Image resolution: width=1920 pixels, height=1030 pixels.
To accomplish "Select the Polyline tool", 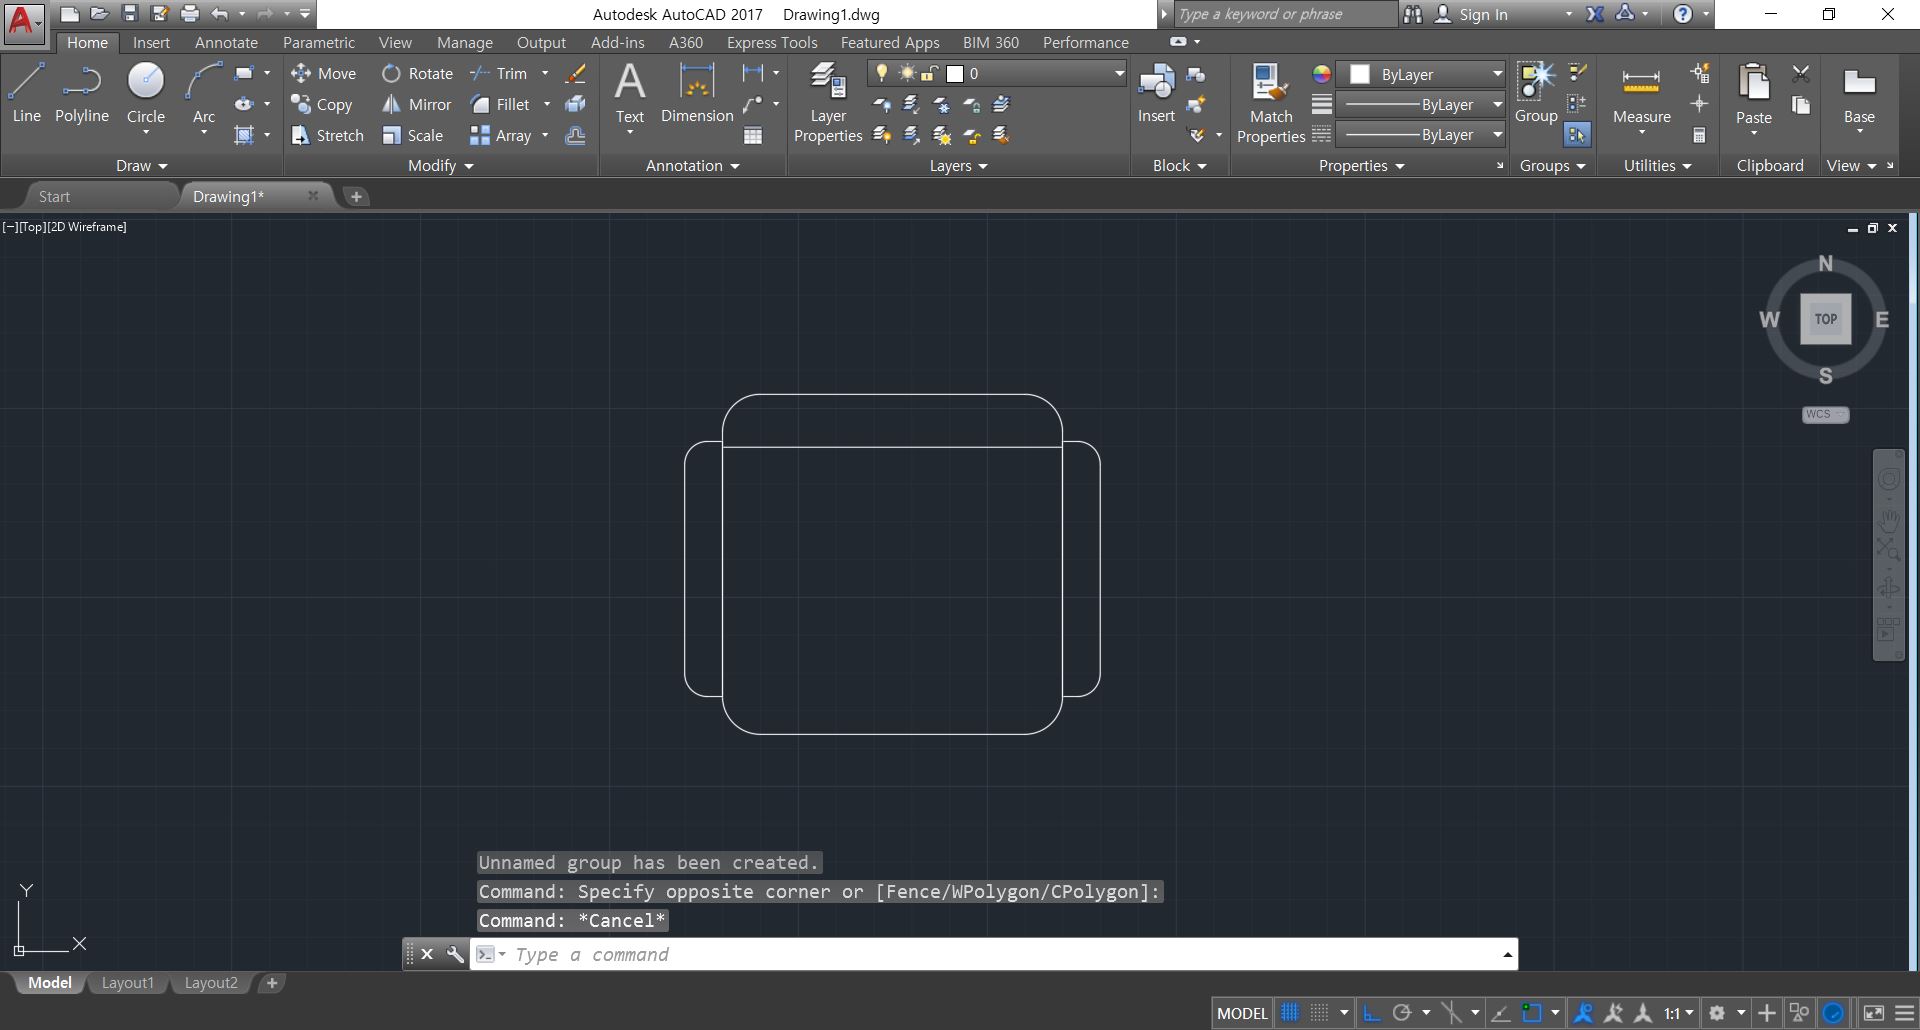I will [x=82, y=93].
